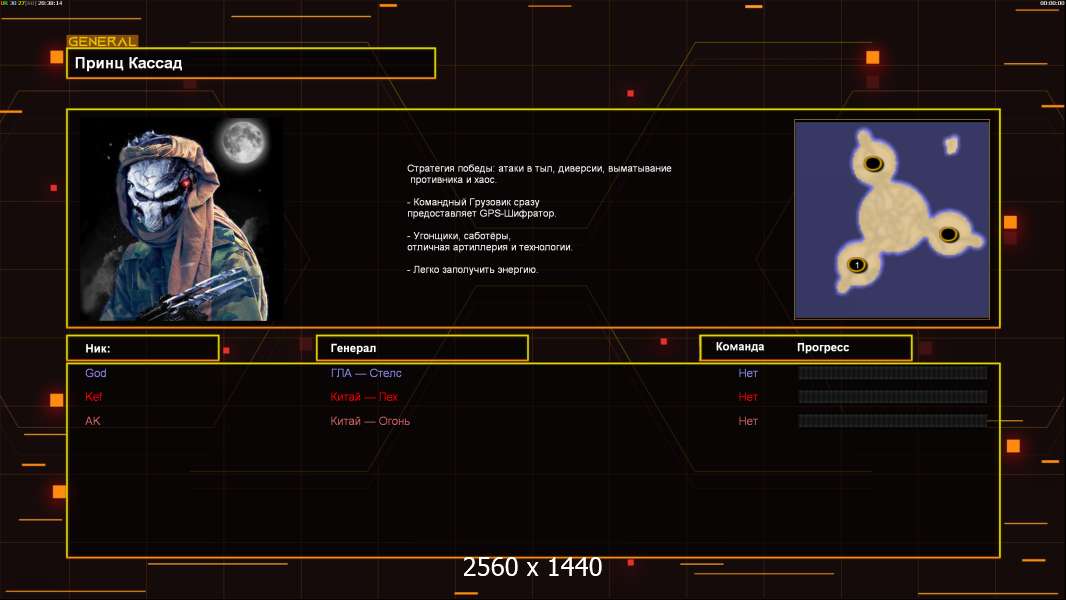Click the team value Нет for AK
This screenshot has width=1066, height=600.
tap(748, 421)
